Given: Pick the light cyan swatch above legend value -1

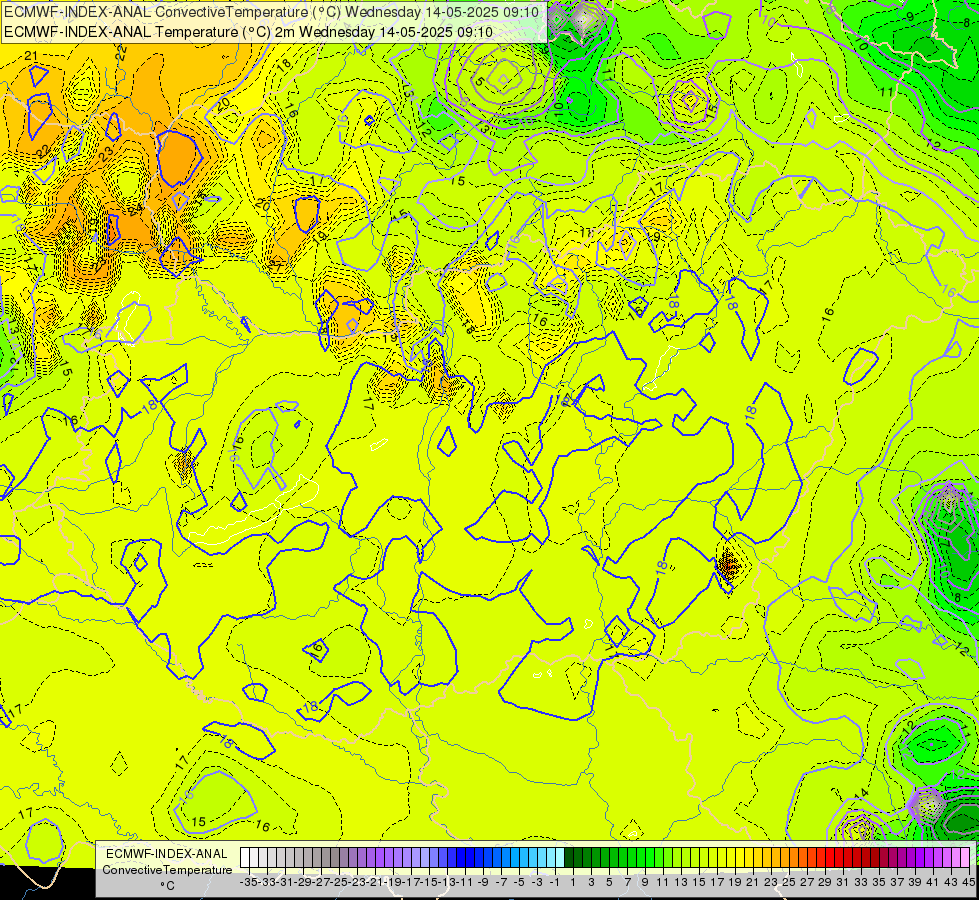Looking at the screenshot, I should point(551,858).
